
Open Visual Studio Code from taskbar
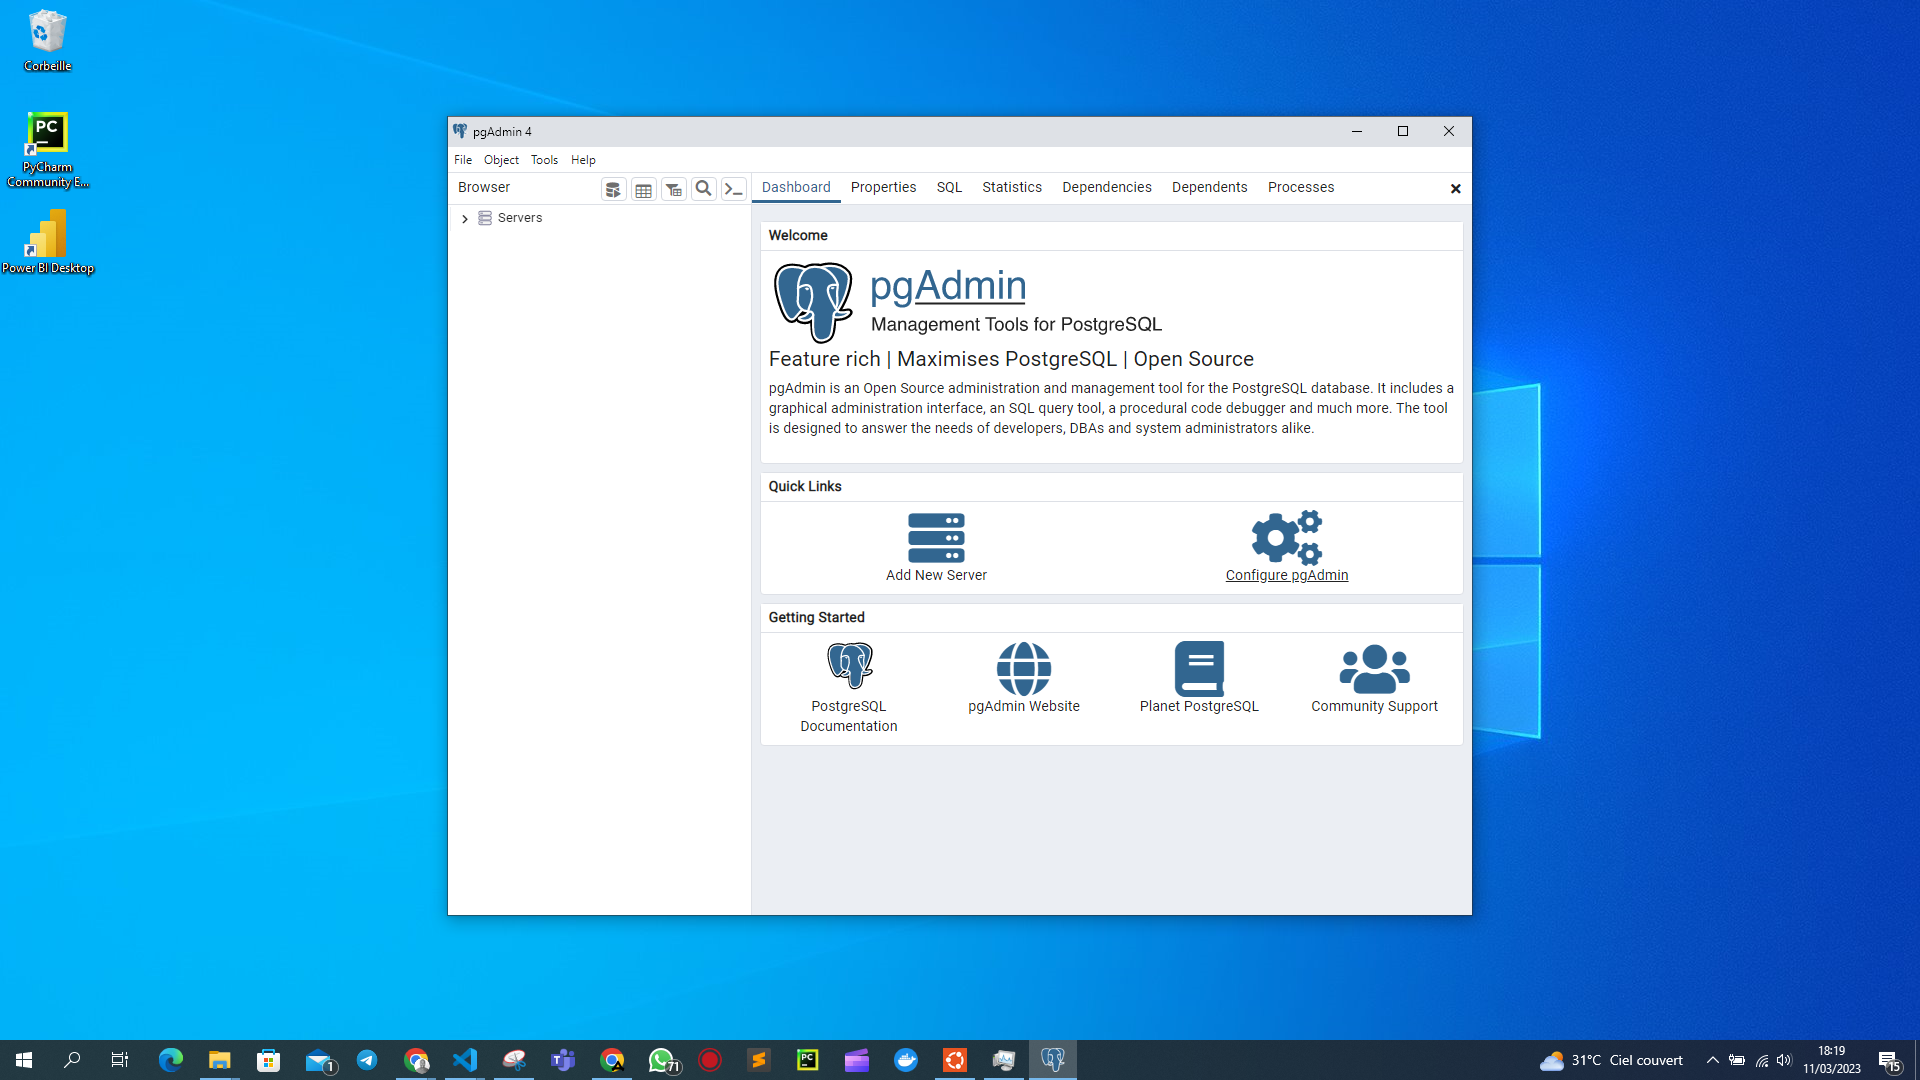coord(465,1060)
